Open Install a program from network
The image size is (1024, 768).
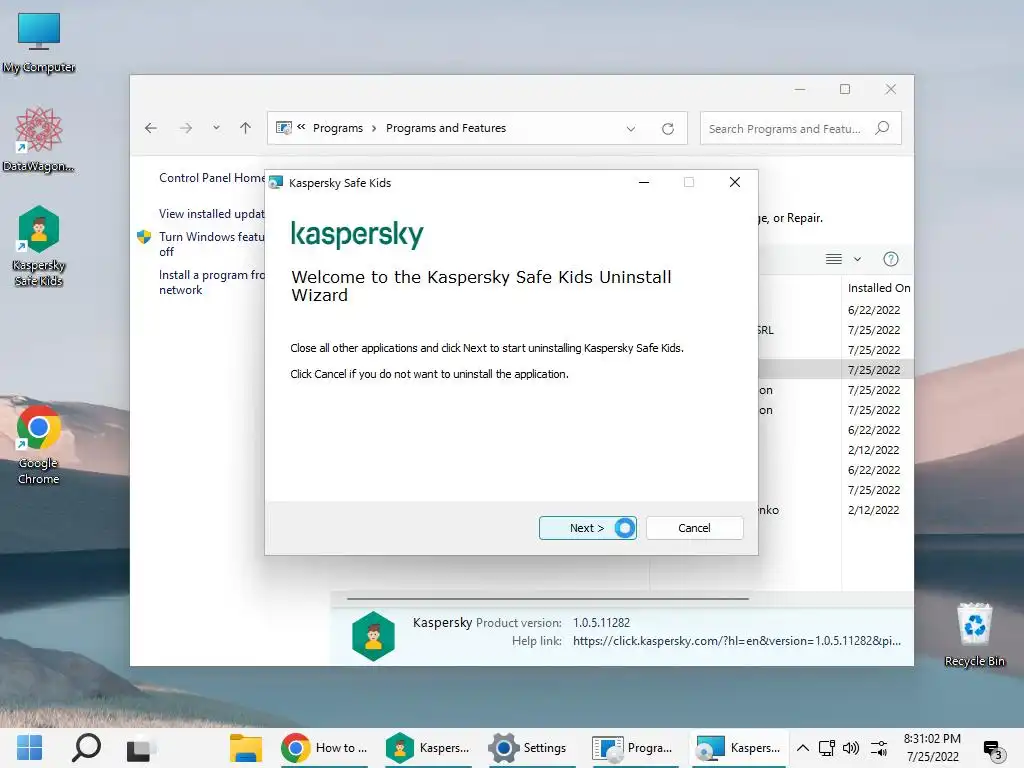pos(212,282)
